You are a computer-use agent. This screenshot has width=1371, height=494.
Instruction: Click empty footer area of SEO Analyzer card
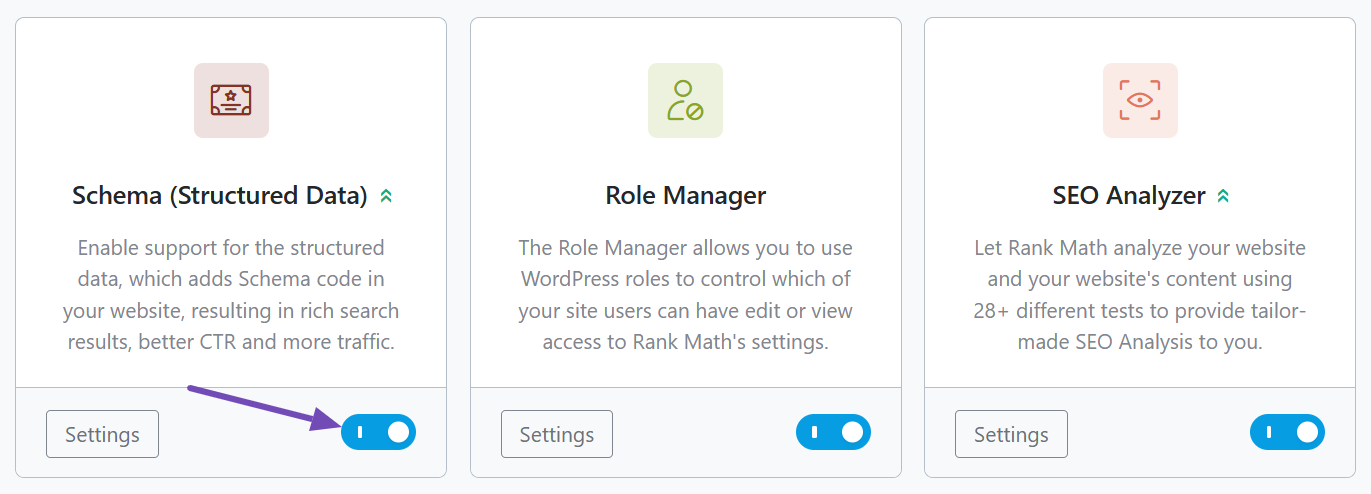coord(1158,434)
